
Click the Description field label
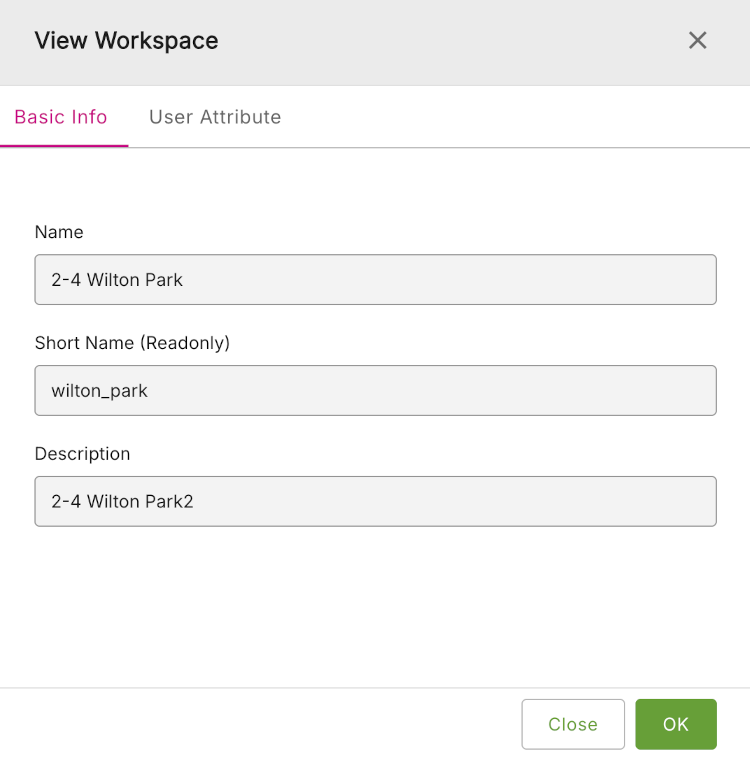pyautogui.click(x=82, y=454)
